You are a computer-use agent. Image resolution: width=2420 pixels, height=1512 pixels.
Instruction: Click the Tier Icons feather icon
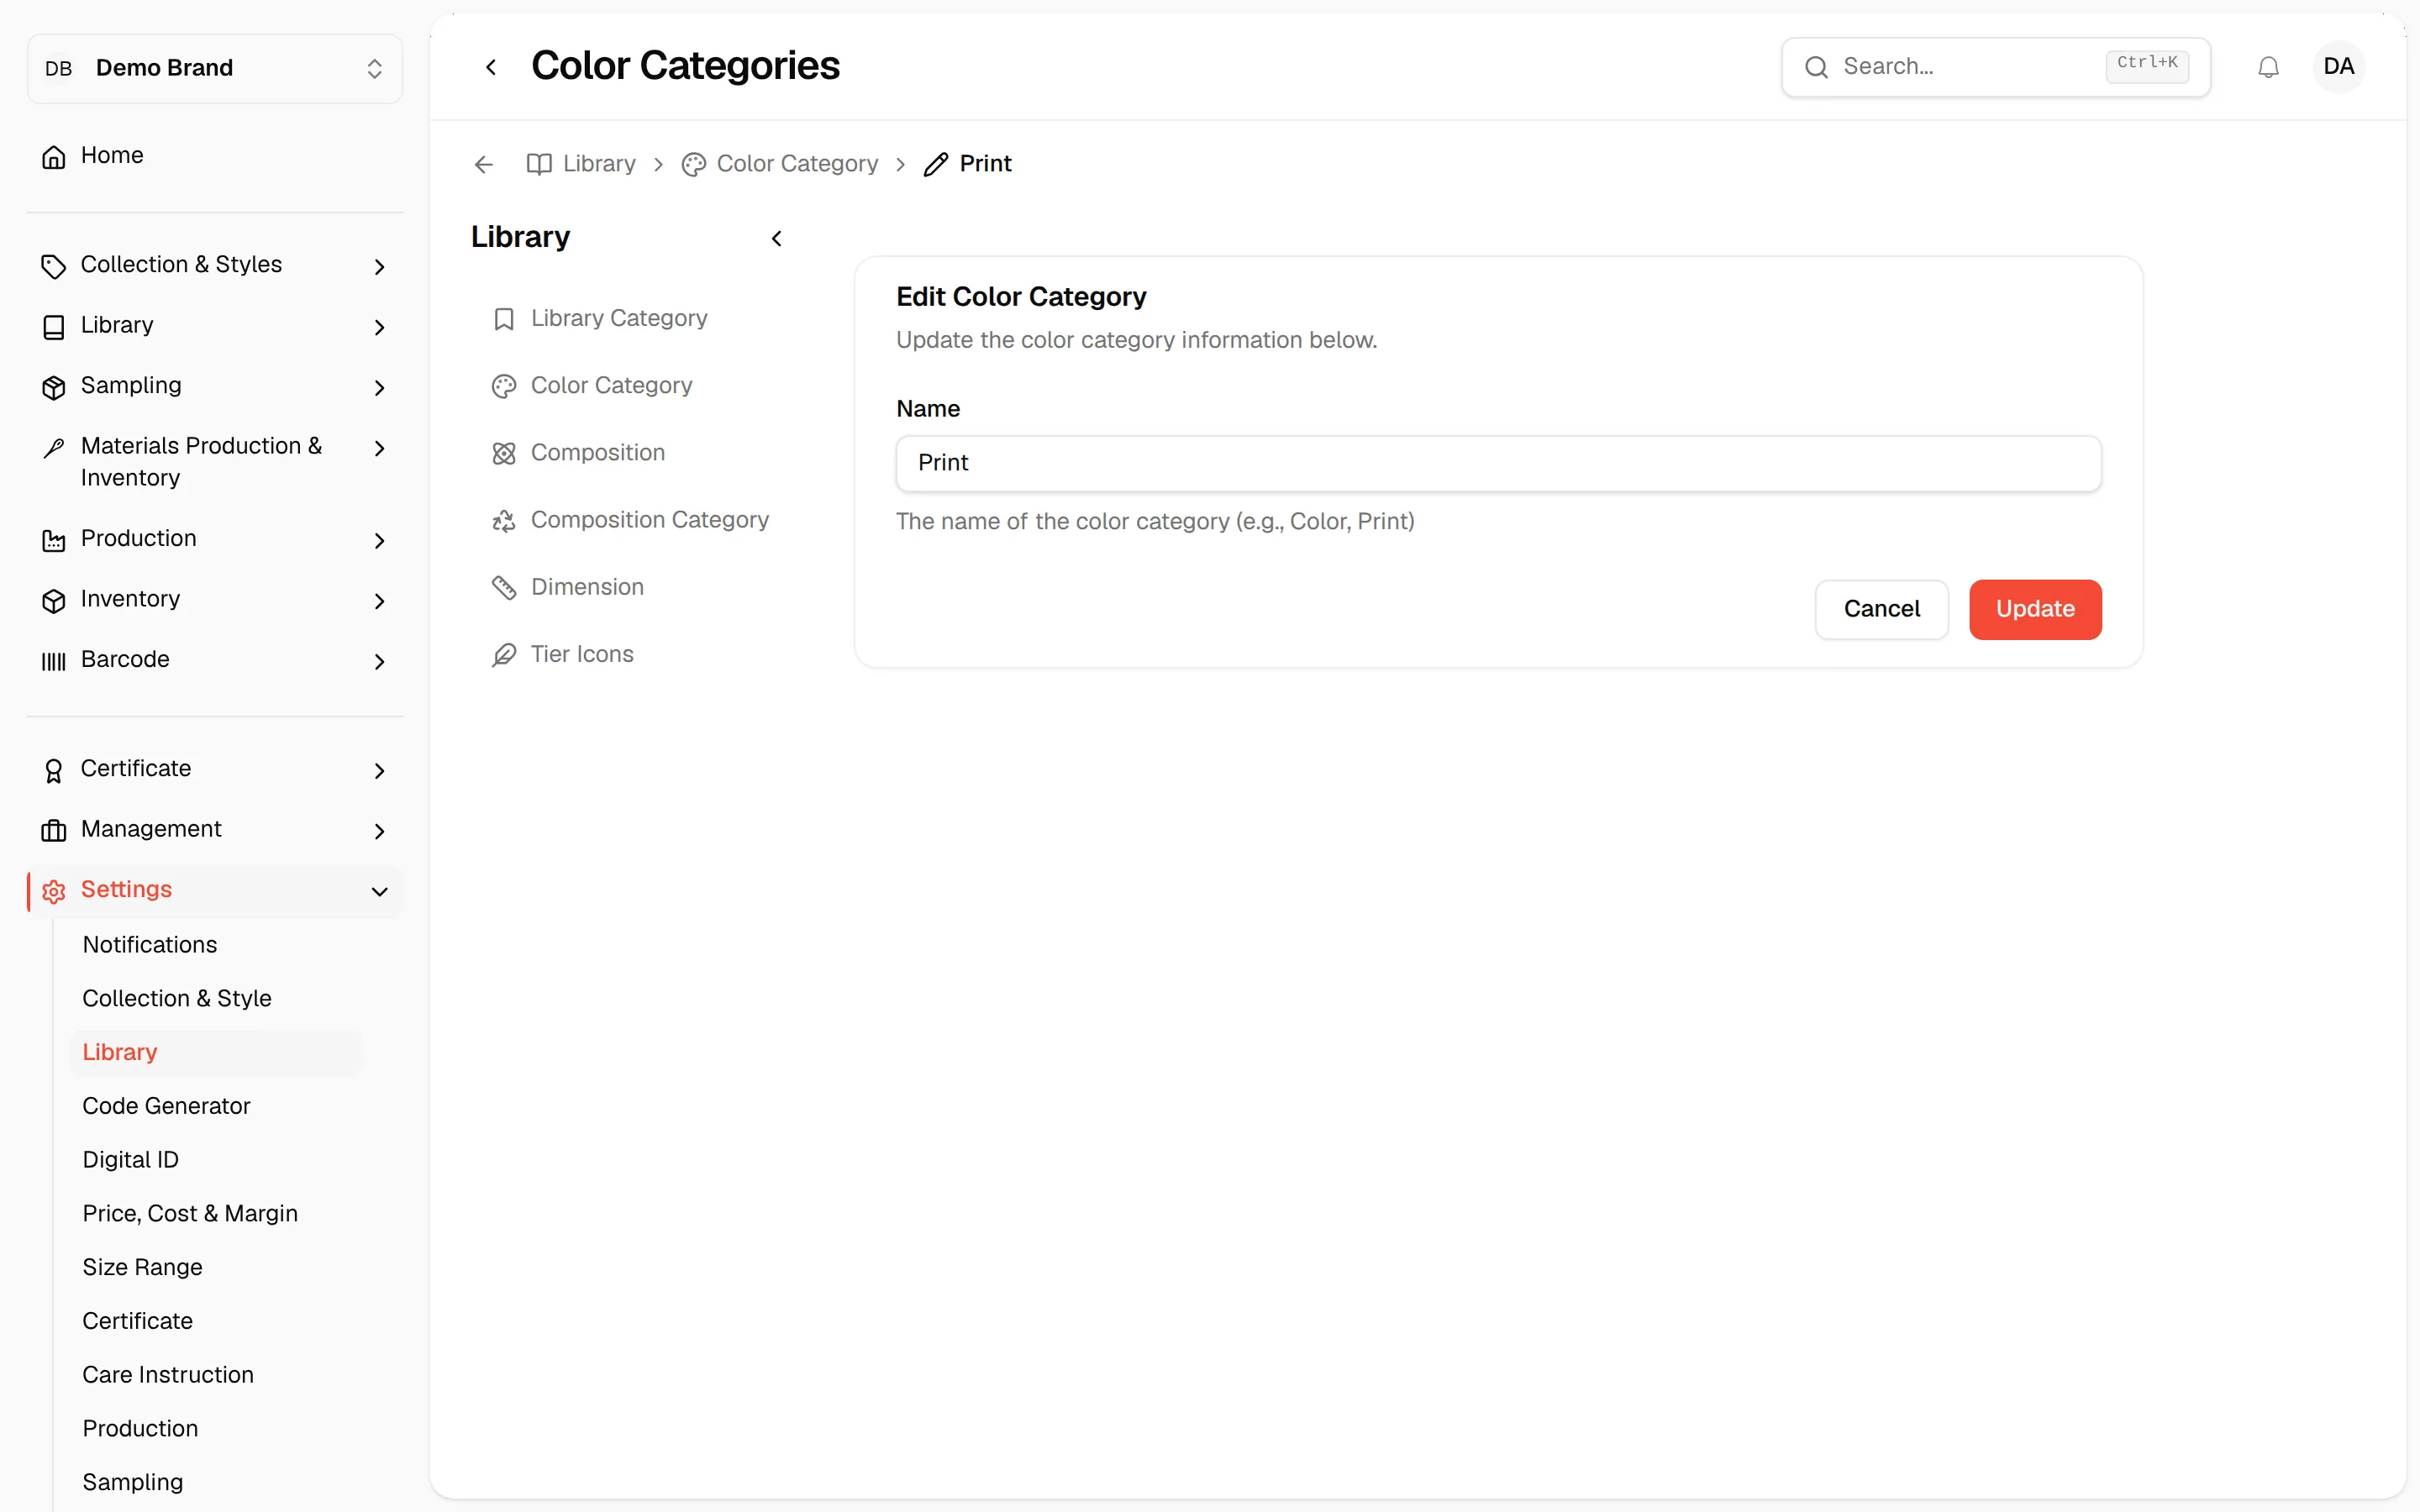(504, 654)
